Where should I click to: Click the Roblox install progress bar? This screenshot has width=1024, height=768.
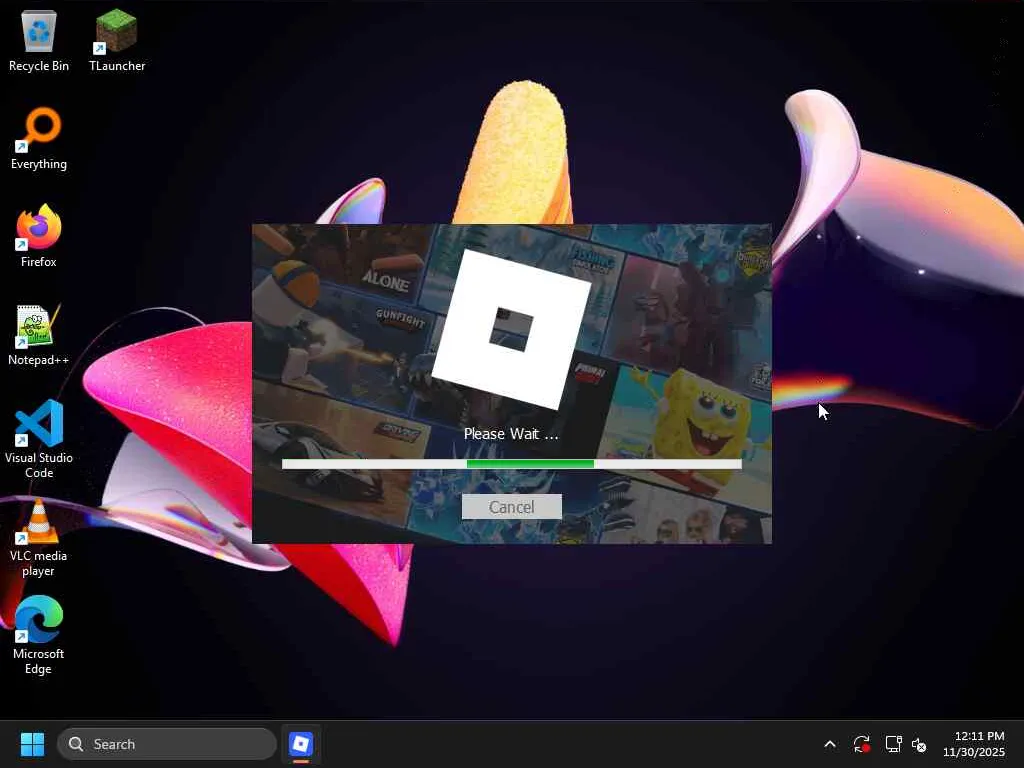[511, 464]
